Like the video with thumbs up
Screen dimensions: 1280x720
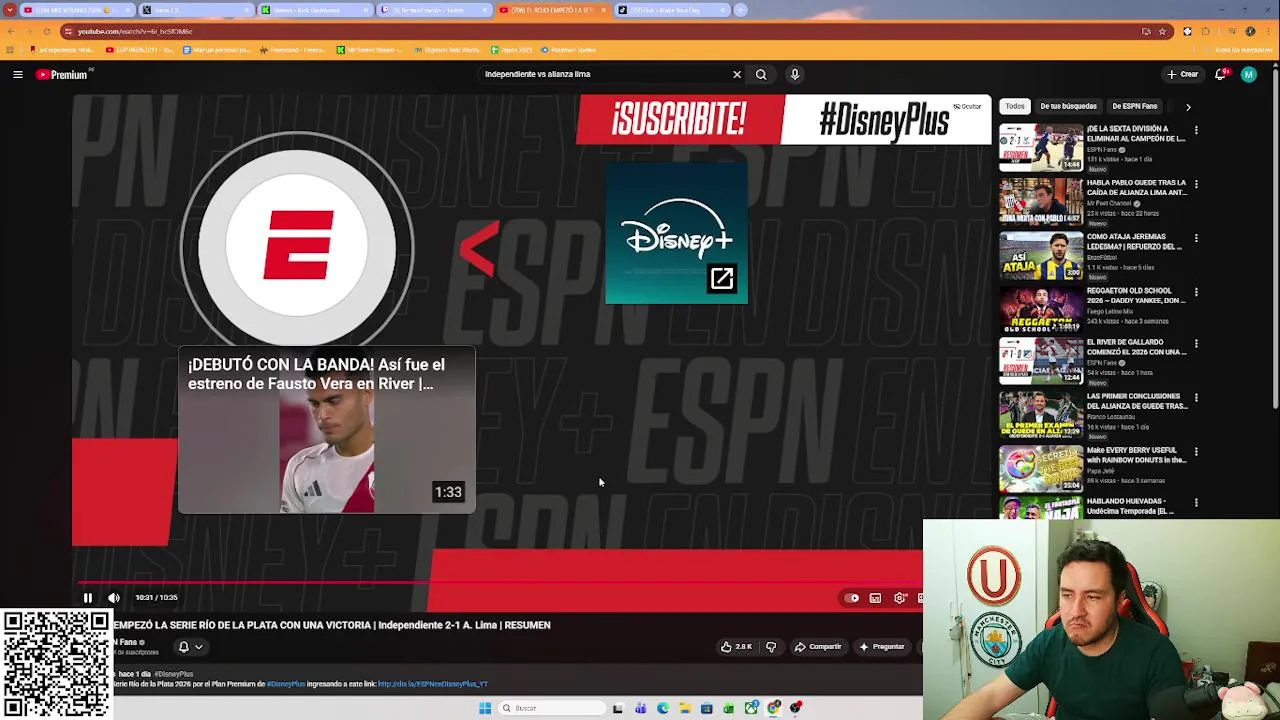click(736, 647)
